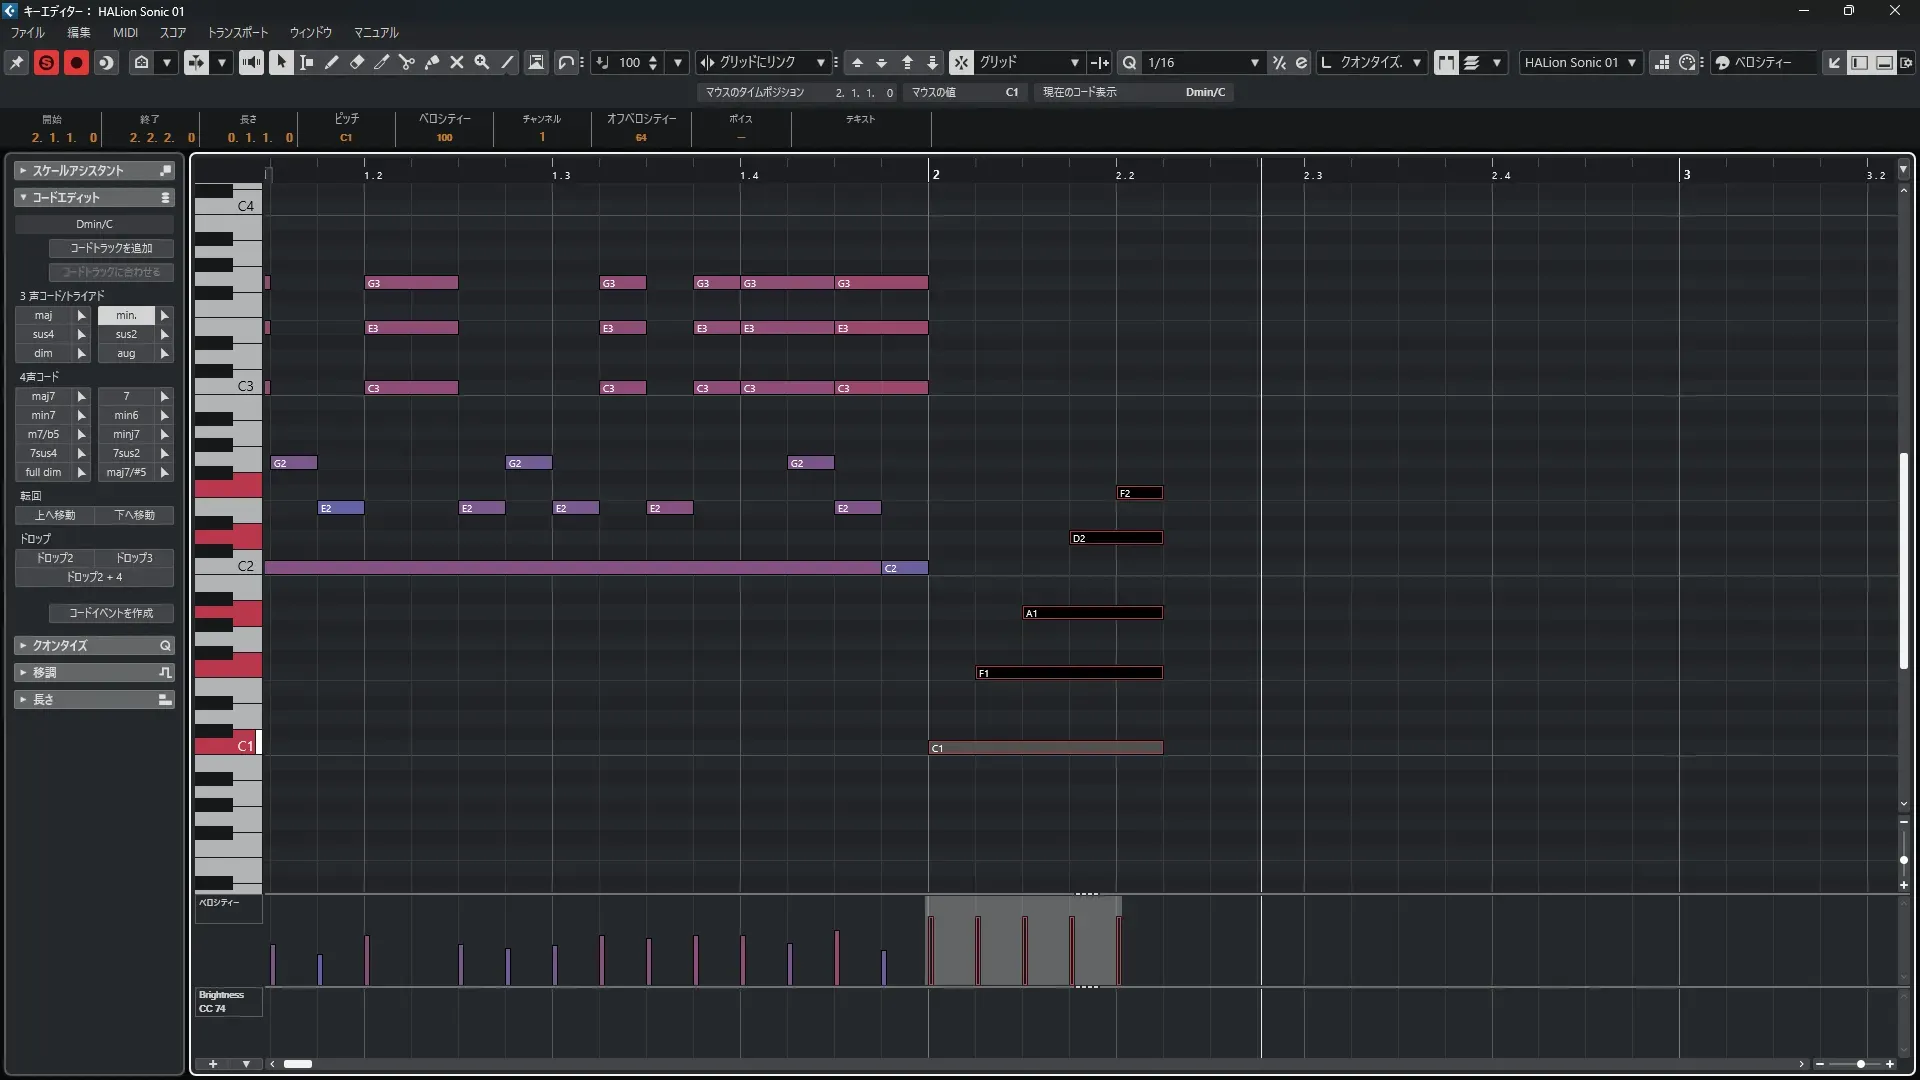This screenshot has height=1080, width=1920.
Task: Select the Glue tool
Action: click(x=432, y=62)
